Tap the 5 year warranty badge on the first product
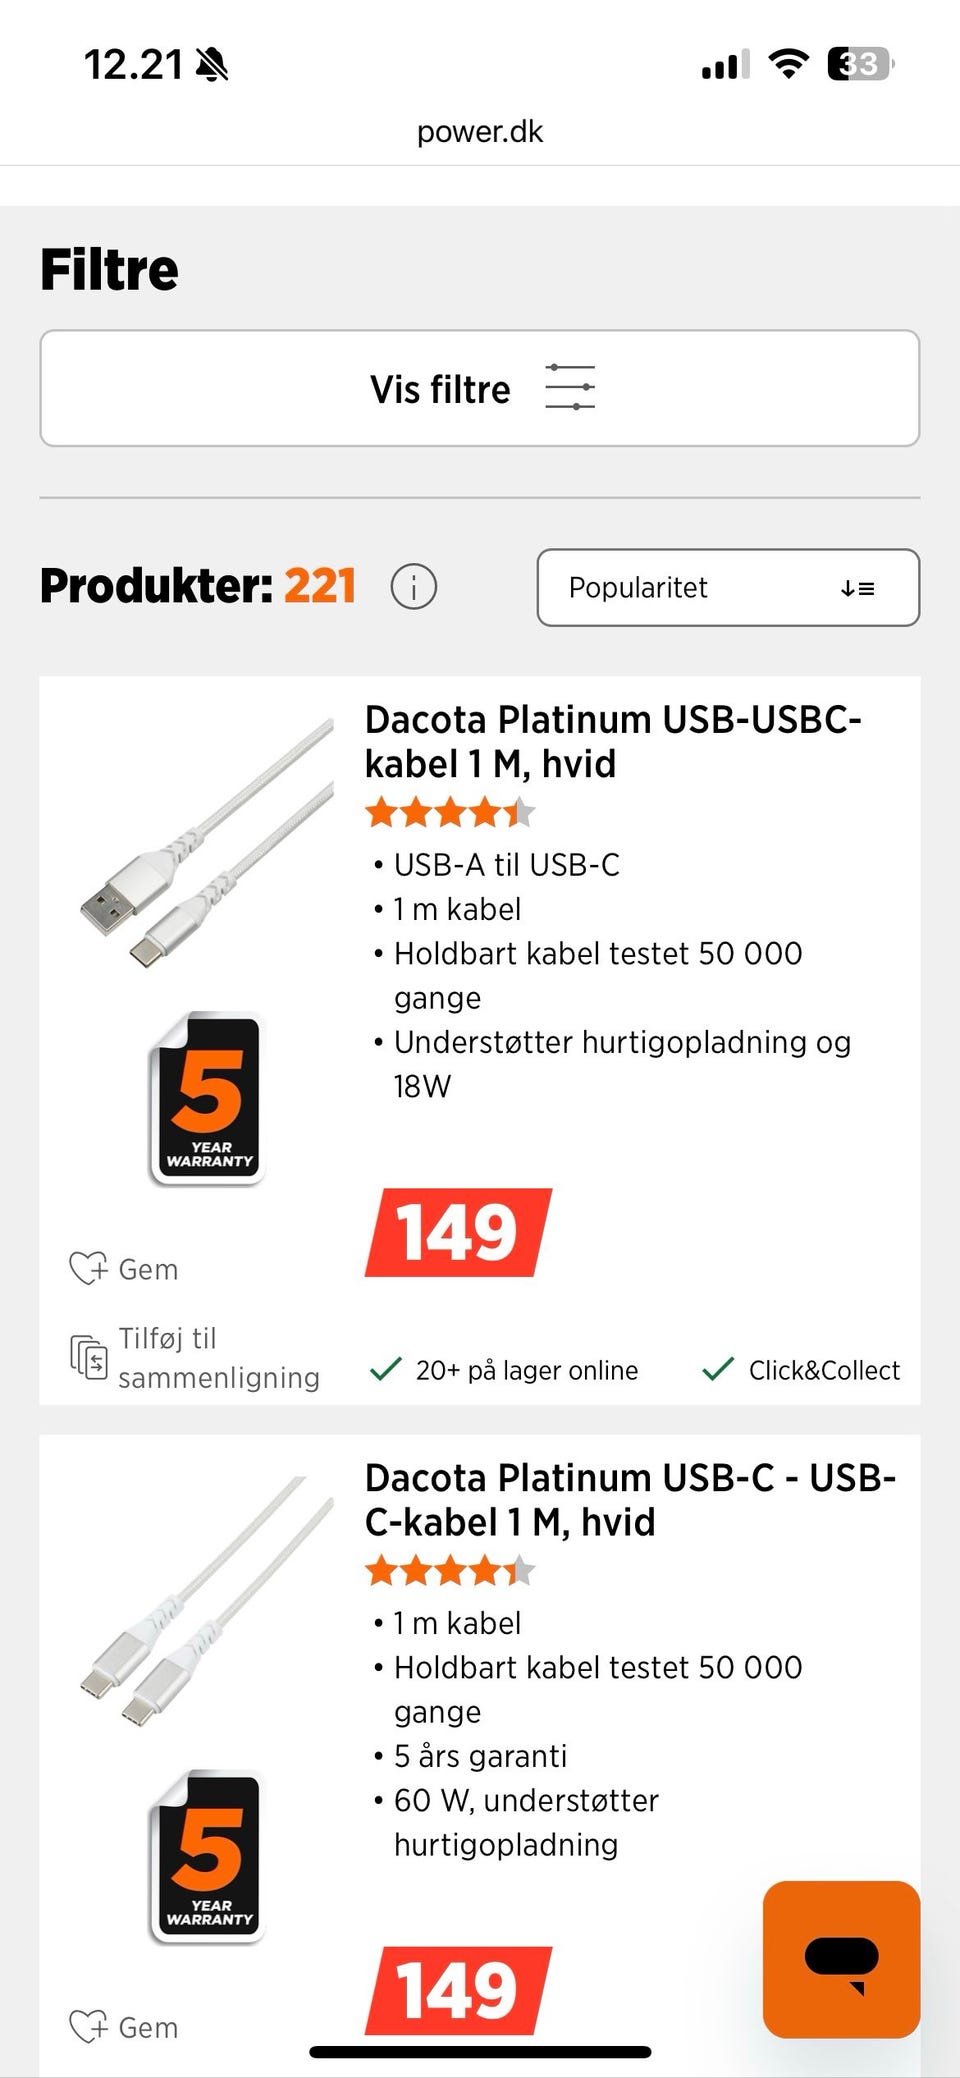 208,1098
